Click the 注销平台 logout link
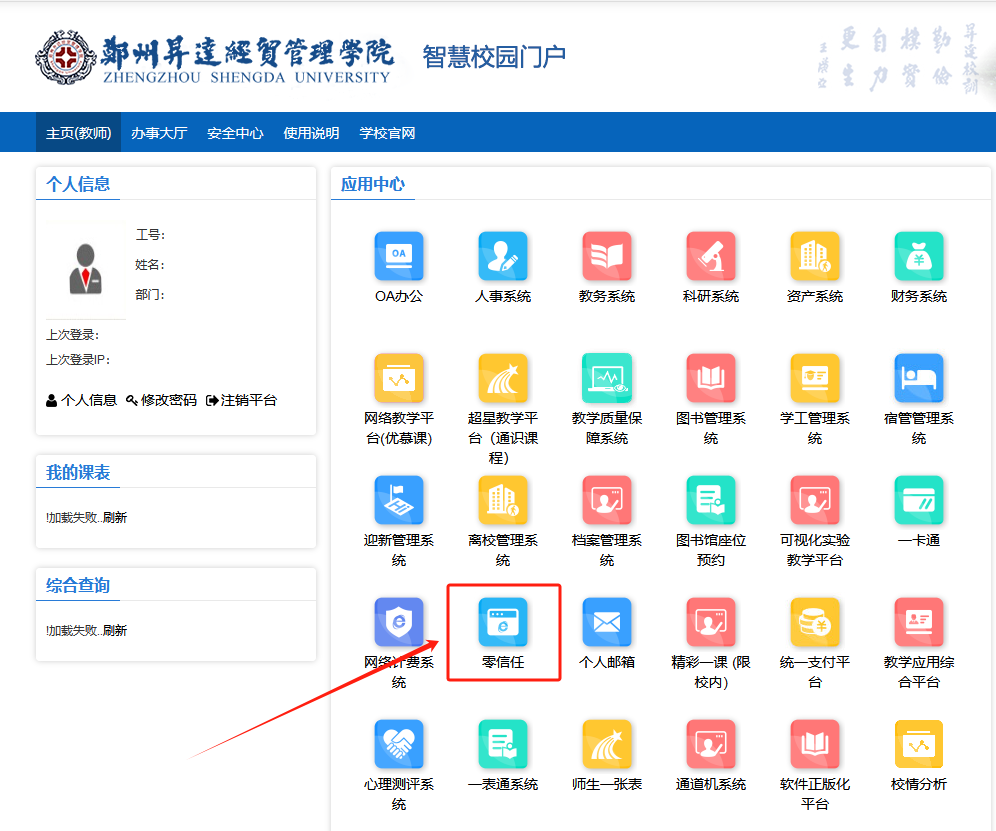The image size is (996, 831). (241, 400)
